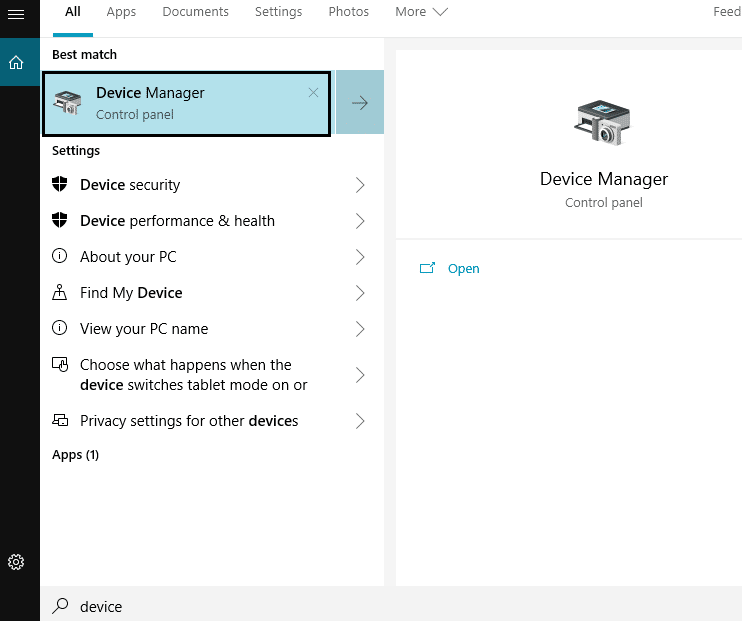
Task: Expand the About your PC chevron
Action: tap(360, 257)
